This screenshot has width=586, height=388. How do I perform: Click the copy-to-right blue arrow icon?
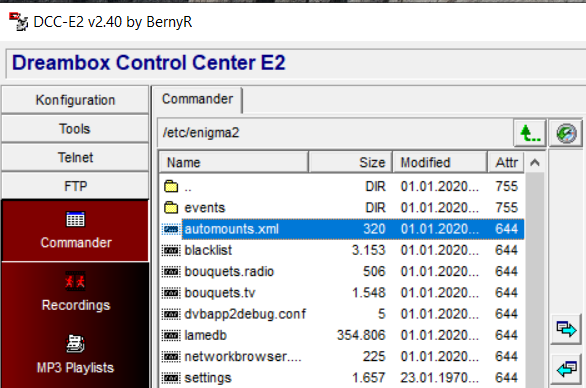566,329
